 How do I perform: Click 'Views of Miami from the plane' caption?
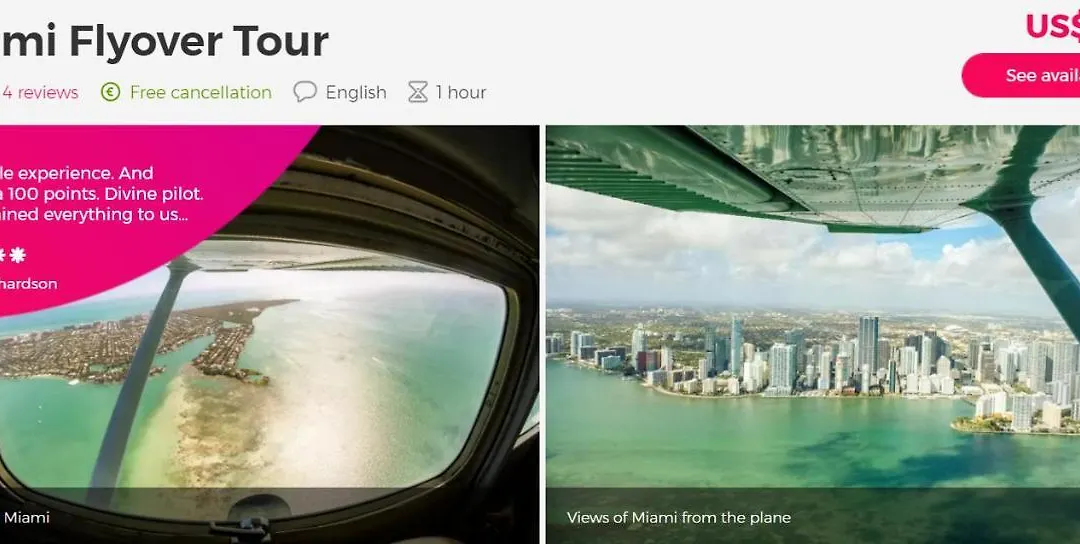point(678,517)
